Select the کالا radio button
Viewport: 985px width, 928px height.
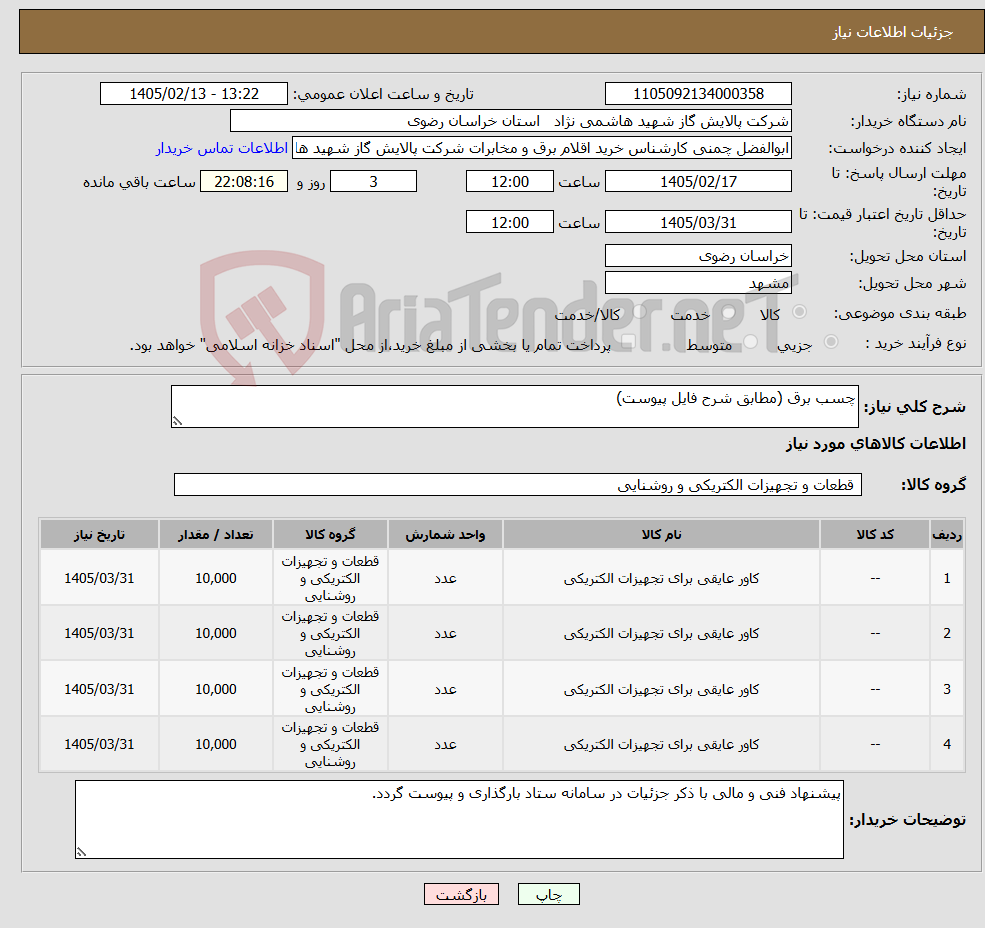click(x=800, y=312)
